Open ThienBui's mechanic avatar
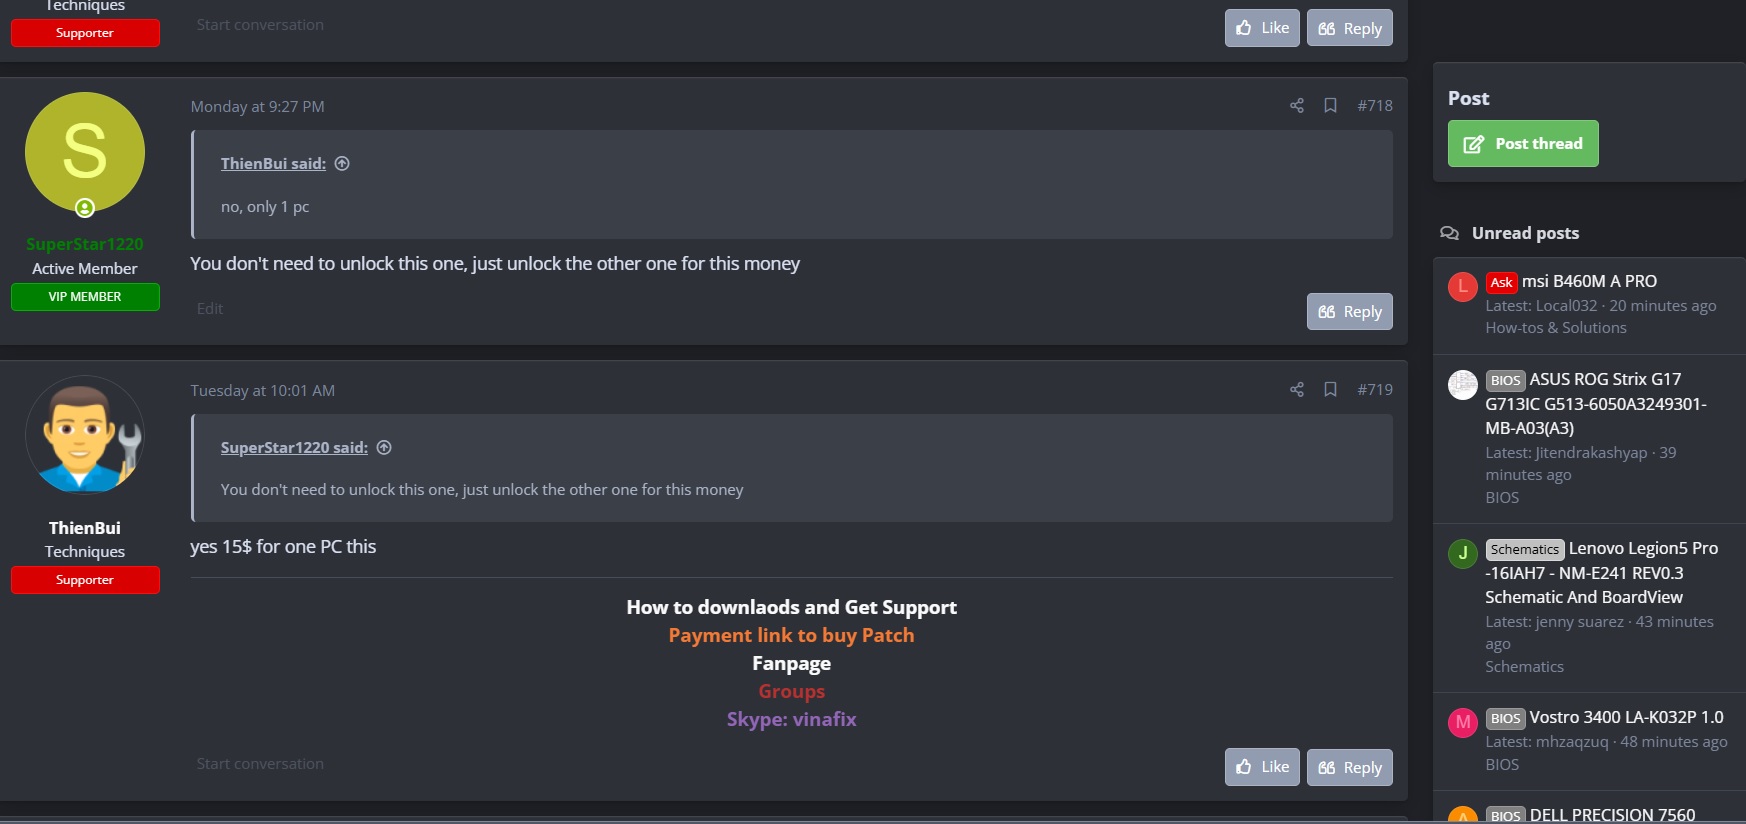Screen dimensions: 1746x824 [85, 435]
